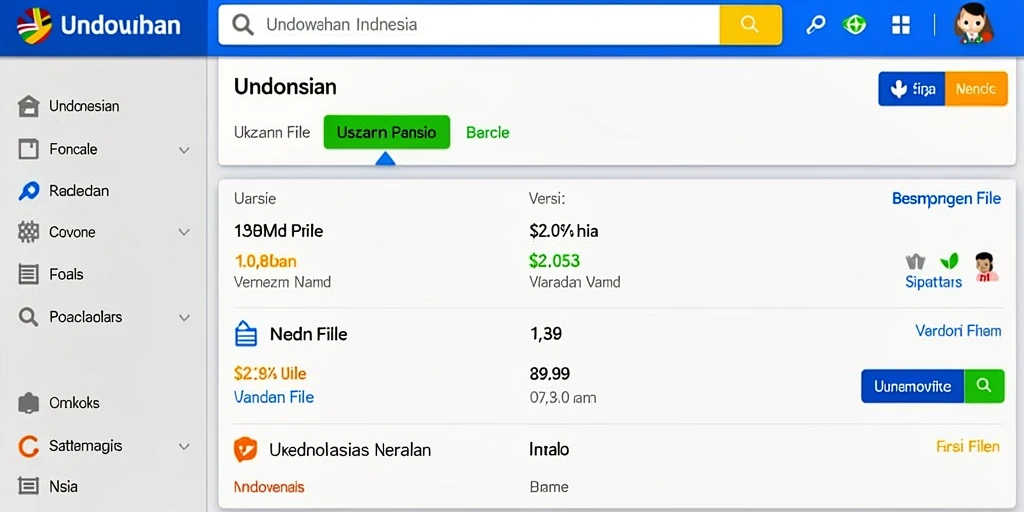Click the green search button beside Unemovite
The height and width of the screenshot is (512, 1024).
(984, 386)
